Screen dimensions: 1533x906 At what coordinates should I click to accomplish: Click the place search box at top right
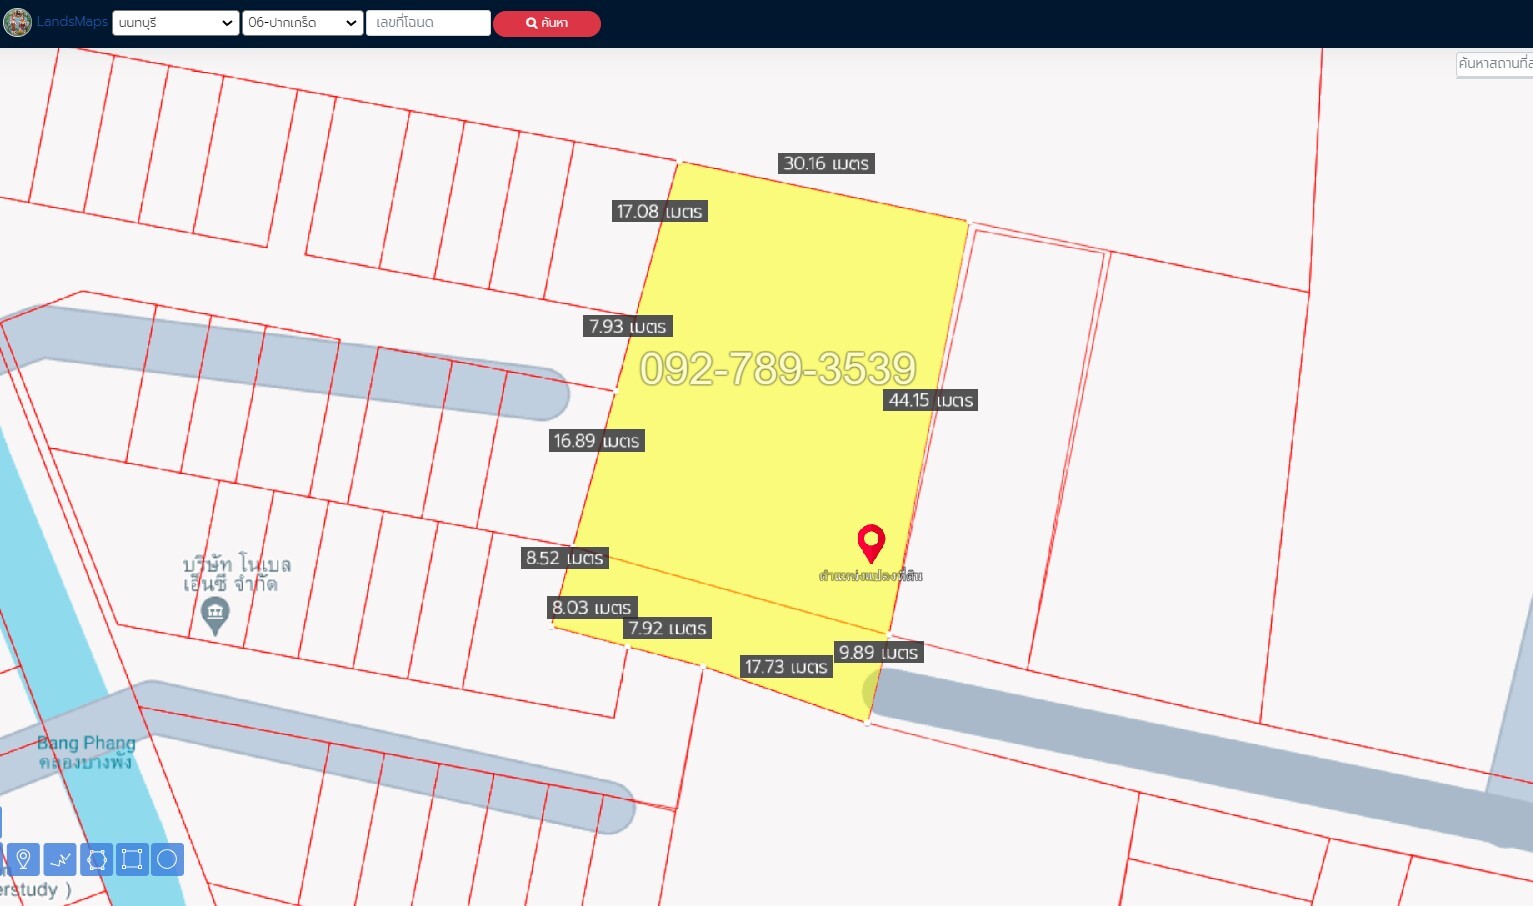(1494, 64)
